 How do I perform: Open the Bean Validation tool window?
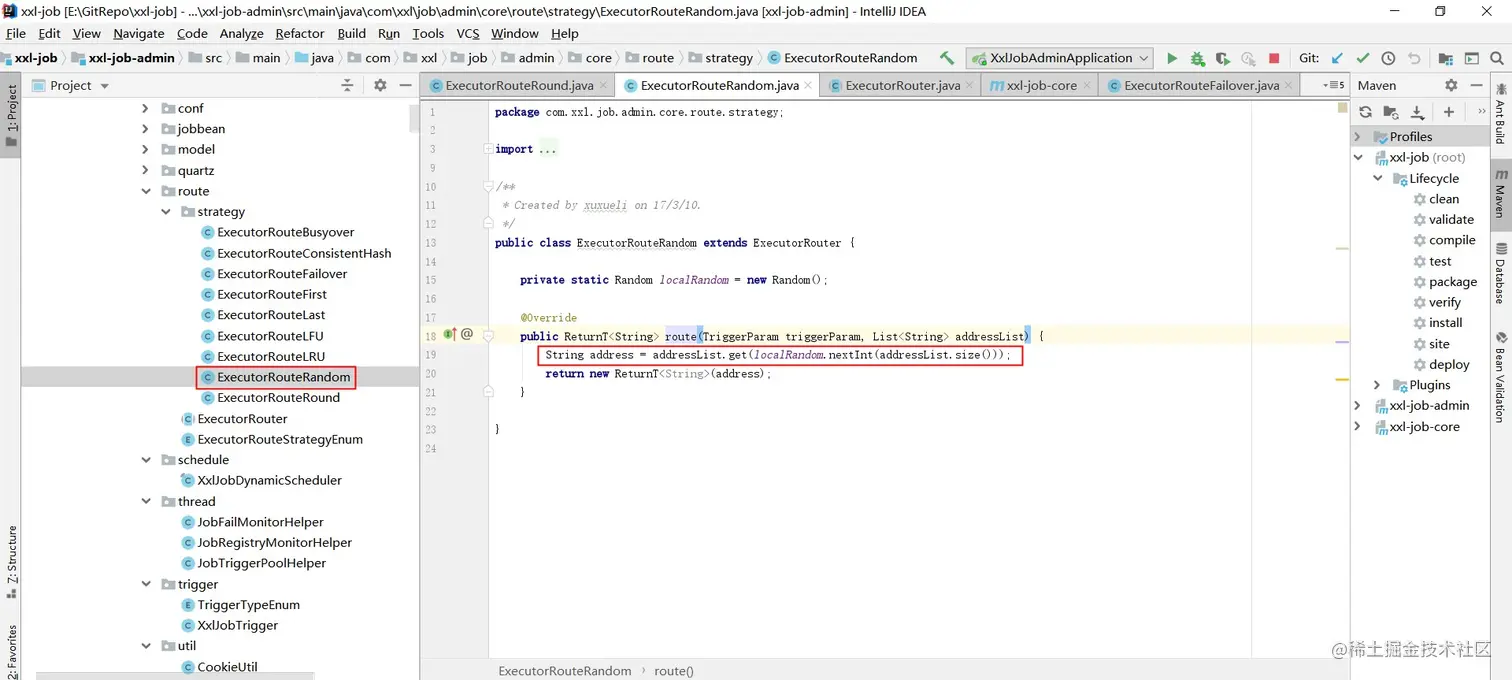(1500, 377)
